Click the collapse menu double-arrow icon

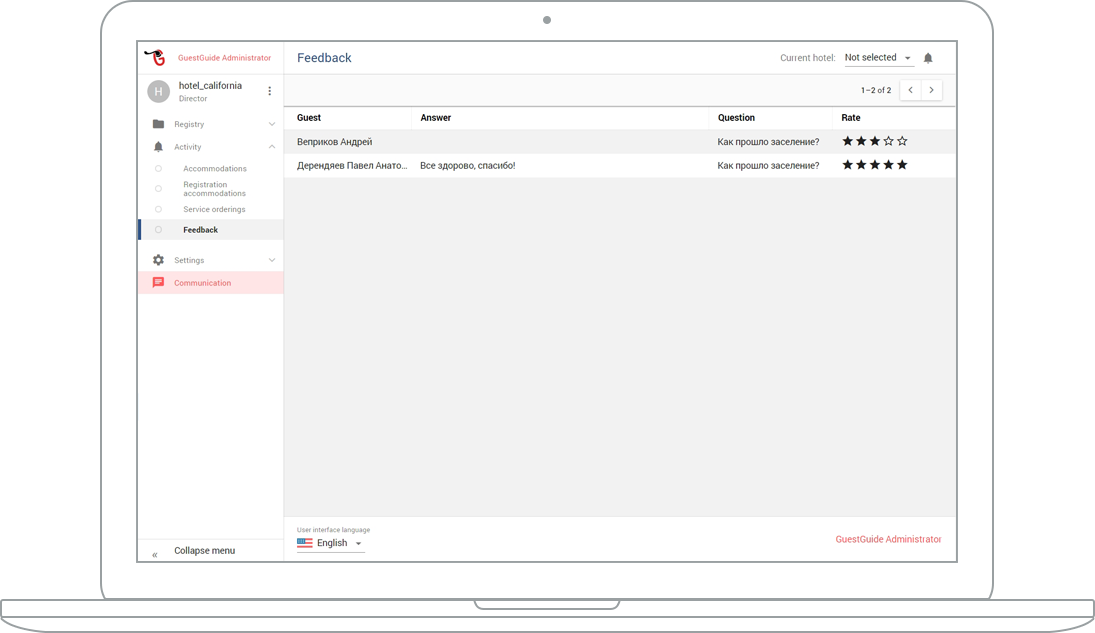(155, 555)
